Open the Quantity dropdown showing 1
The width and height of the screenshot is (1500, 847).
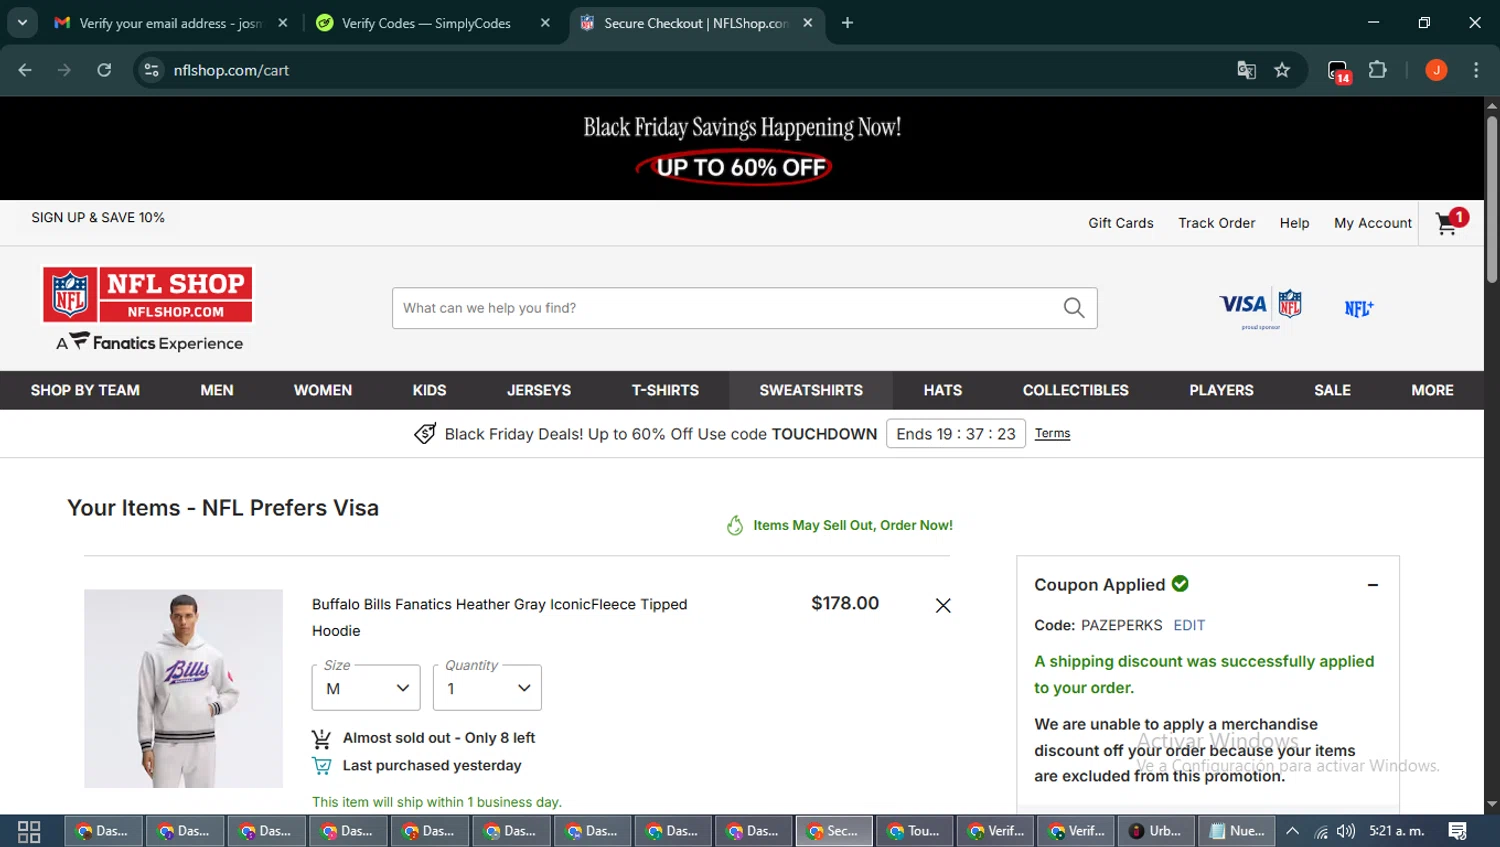click(487, 688)
